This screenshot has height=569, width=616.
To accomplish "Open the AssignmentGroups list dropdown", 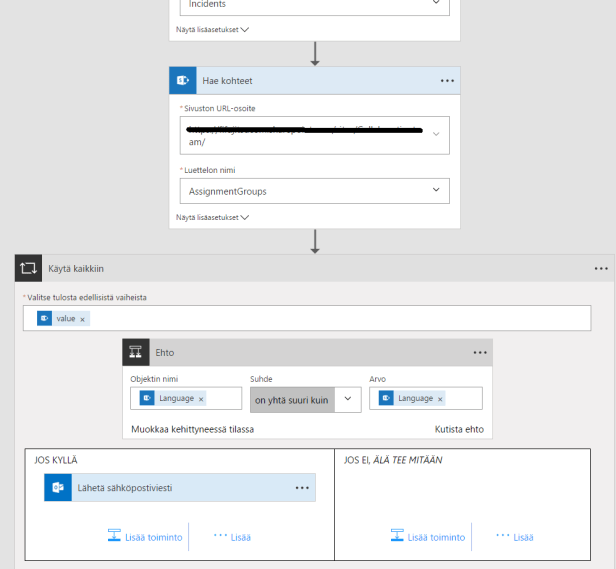I will point(436,190).
